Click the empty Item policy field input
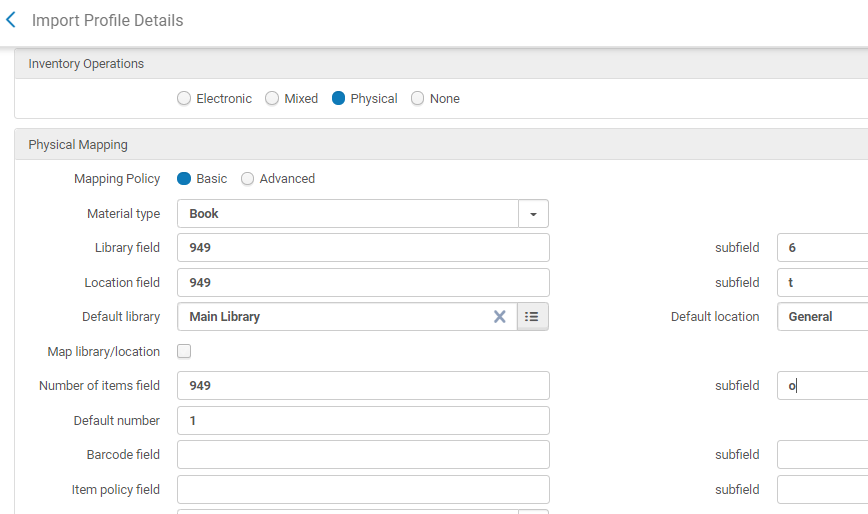This screenshot has width=868, height=514. coord(363,490)
